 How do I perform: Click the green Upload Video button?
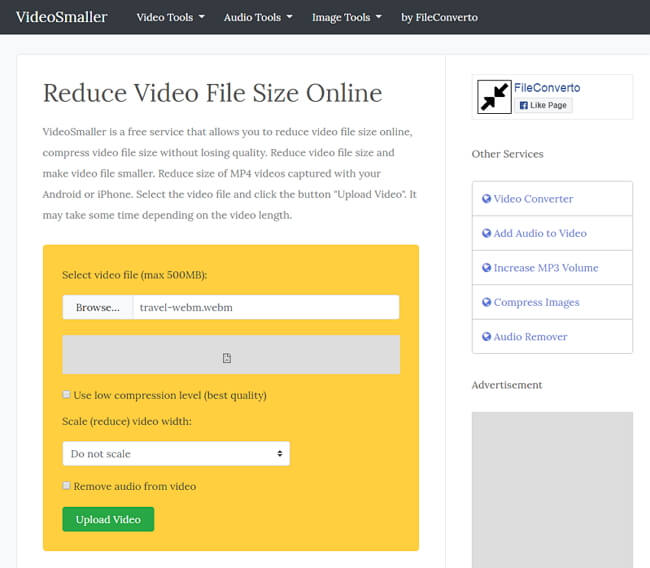[x=108, y=519]
